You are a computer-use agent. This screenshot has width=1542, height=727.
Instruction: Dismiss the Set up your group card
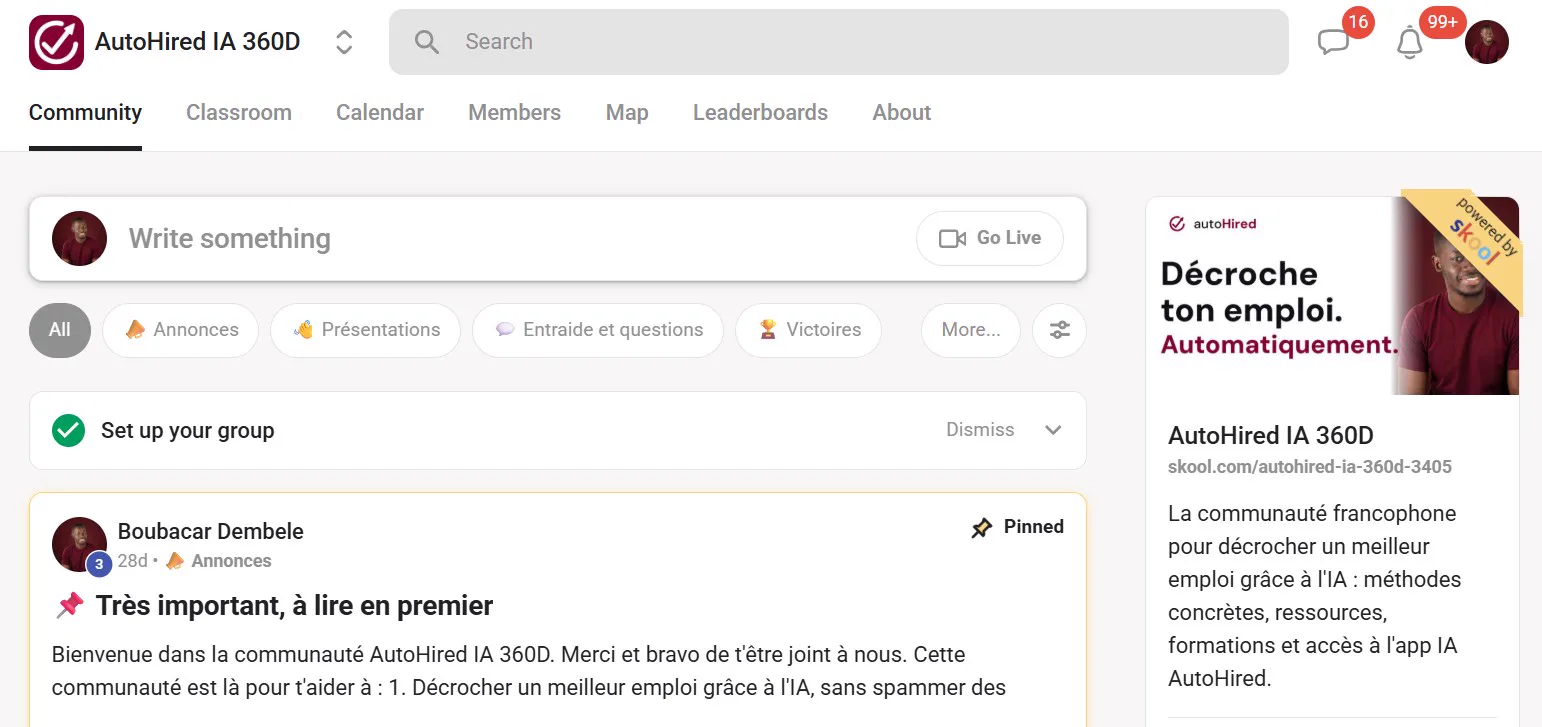click(x=980, y=430)
